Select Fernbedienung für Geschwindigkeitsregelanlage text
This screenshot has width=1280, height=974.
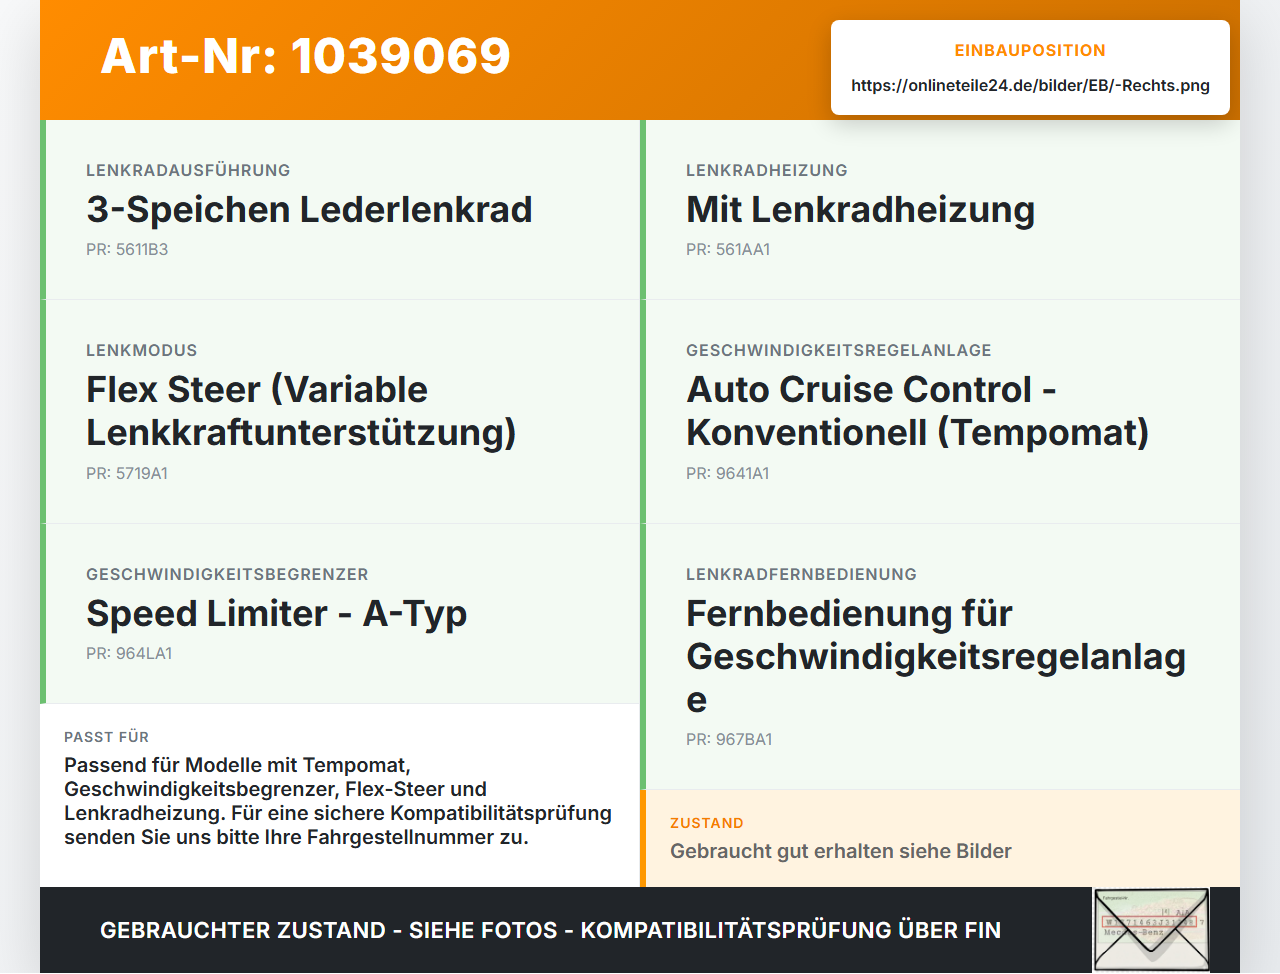(x=936, y=656)
